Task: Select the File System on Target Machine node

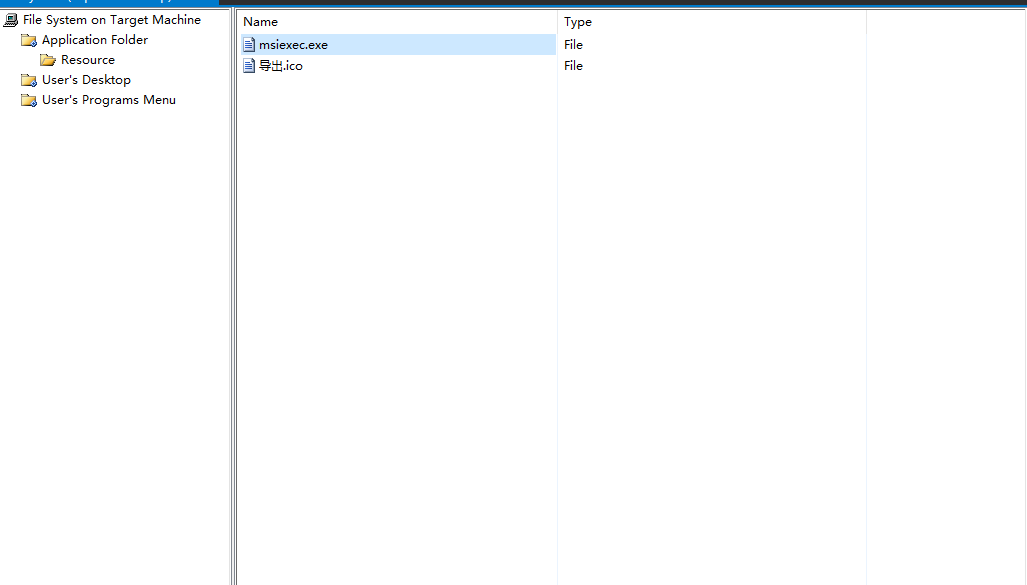Action: [111, 20]
